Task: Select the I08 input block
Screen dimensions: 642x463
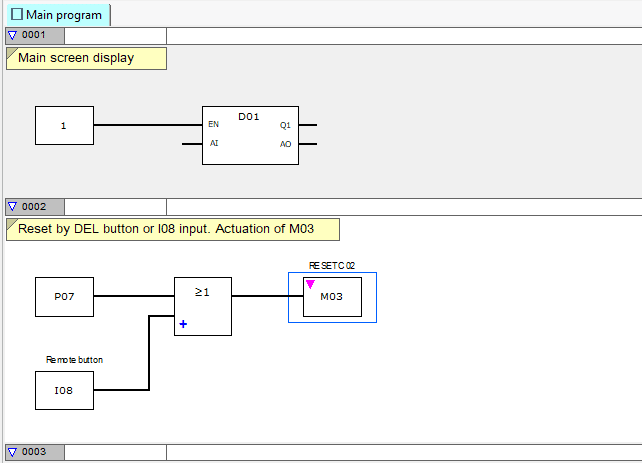Action: (x=64, y=391)
